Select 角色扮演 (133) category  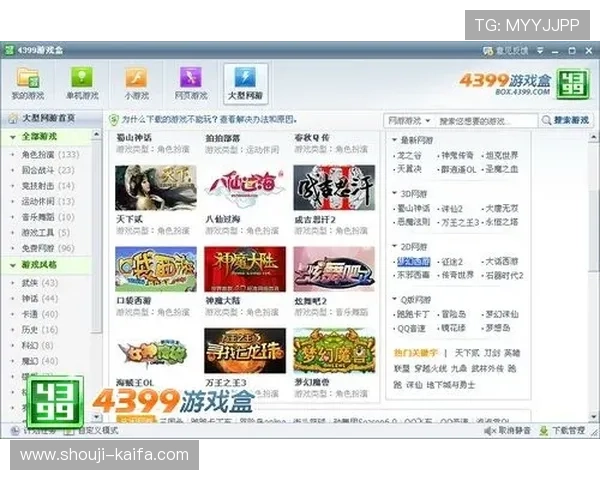coord(50,155)
